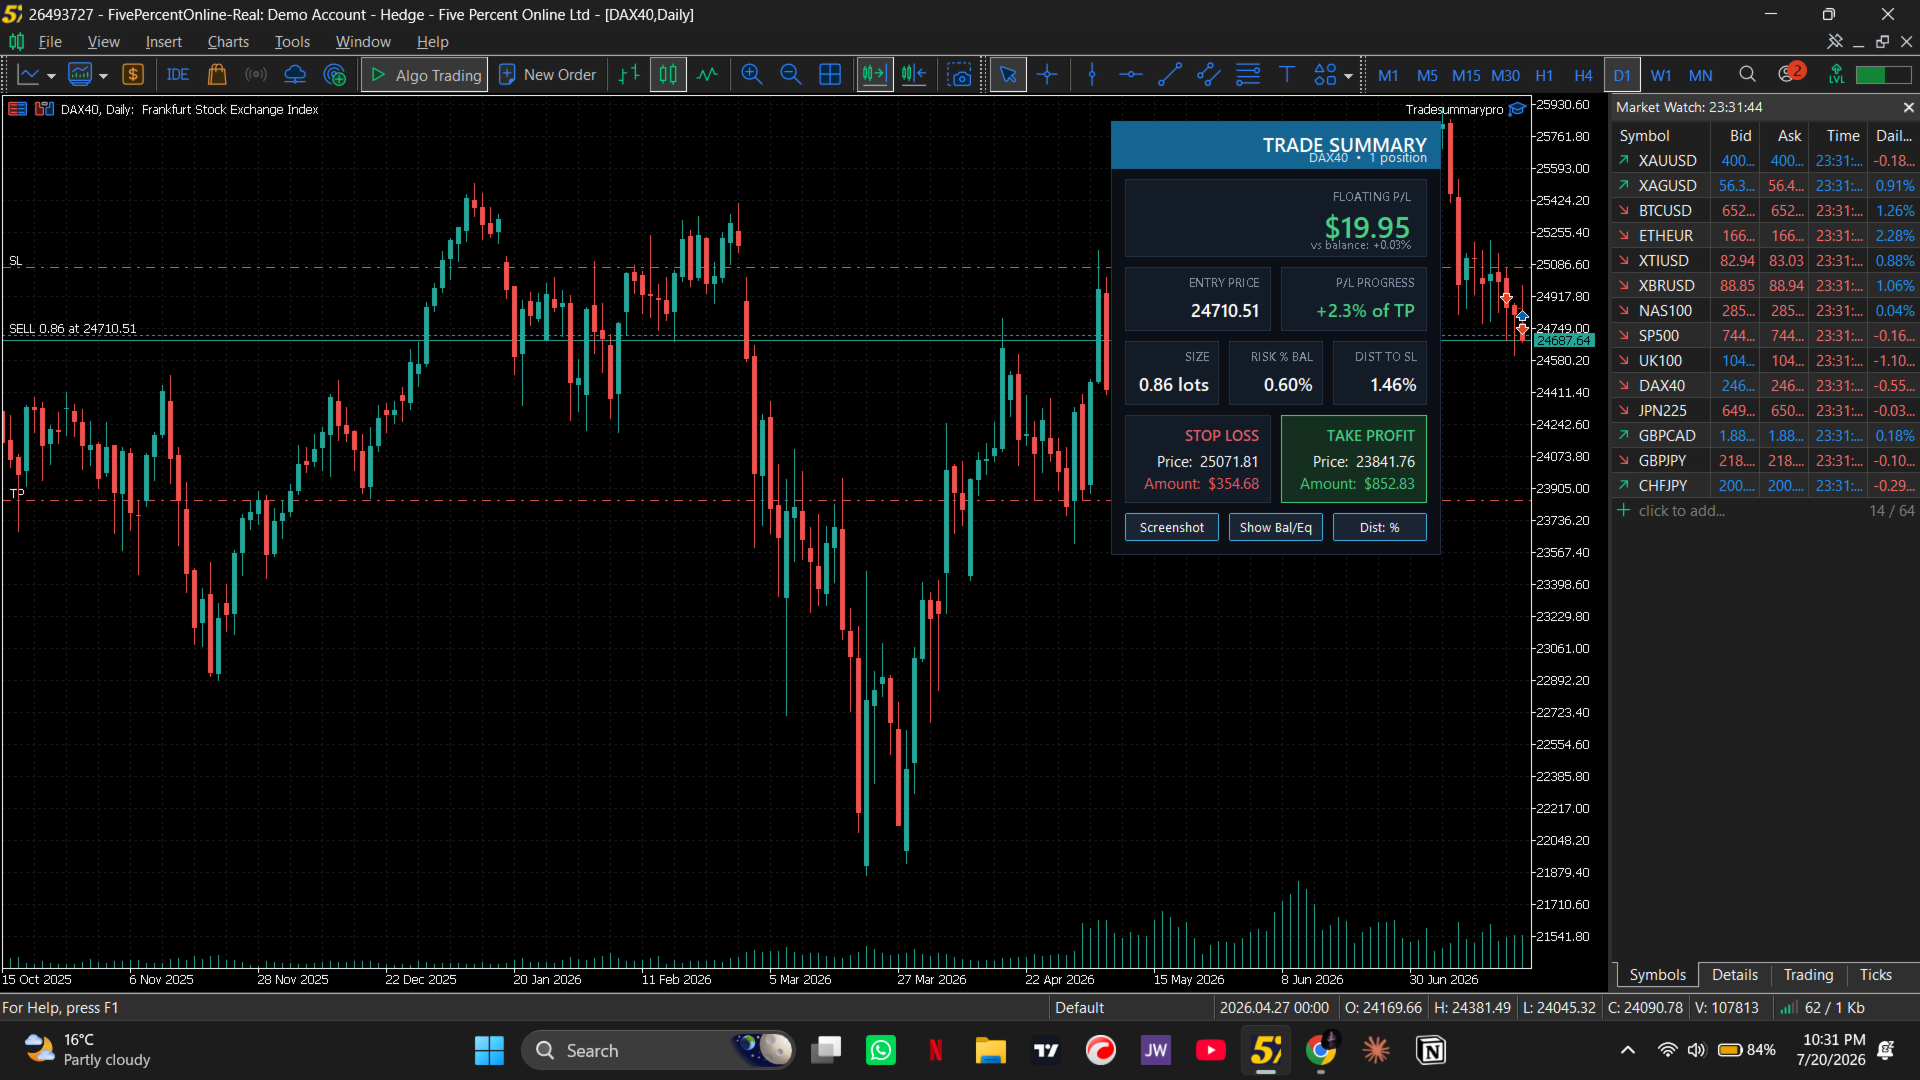Image resolution: width=1920 pixels, height=1080 pixels.
Task: Open the Insert menu
Action: click(x=163, y=42)
